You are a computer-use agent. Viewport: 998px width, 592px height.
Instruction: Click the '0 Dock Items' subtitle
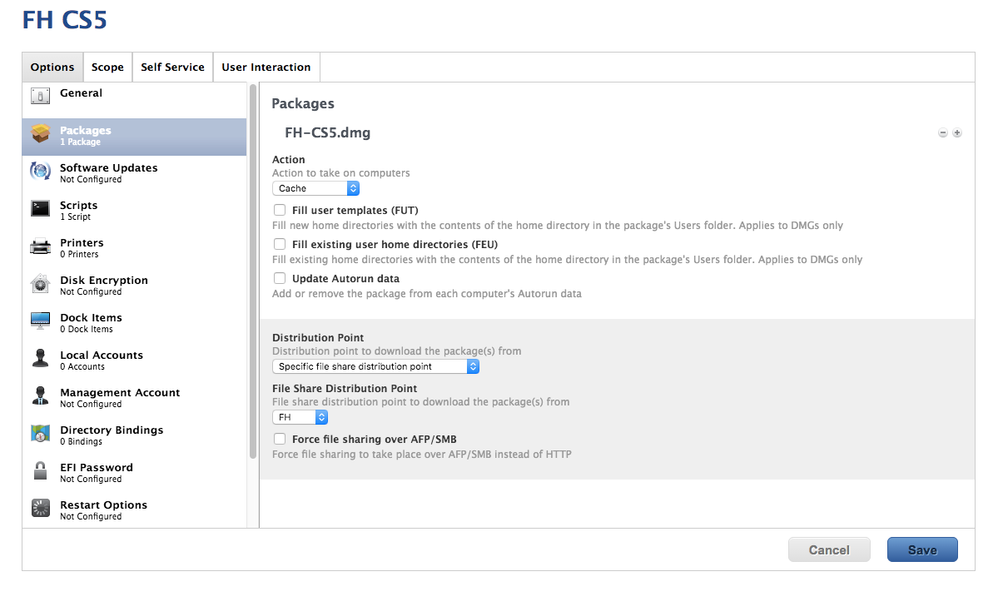coord(87,329)
